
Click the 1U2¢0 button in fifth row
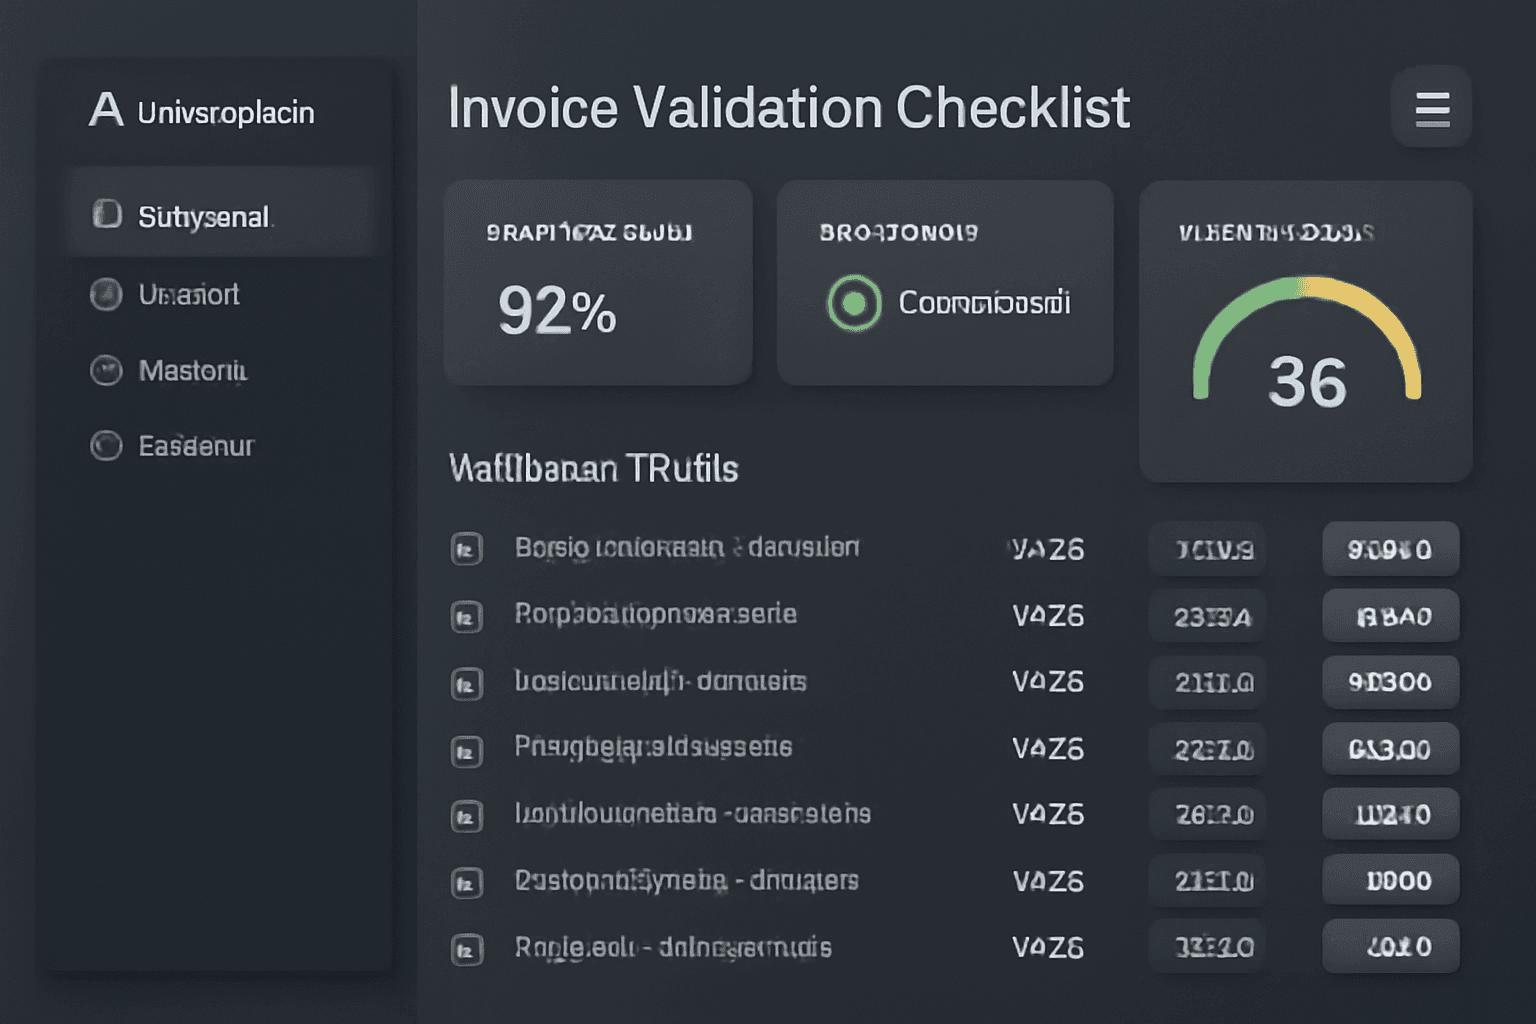[1390, 814]
